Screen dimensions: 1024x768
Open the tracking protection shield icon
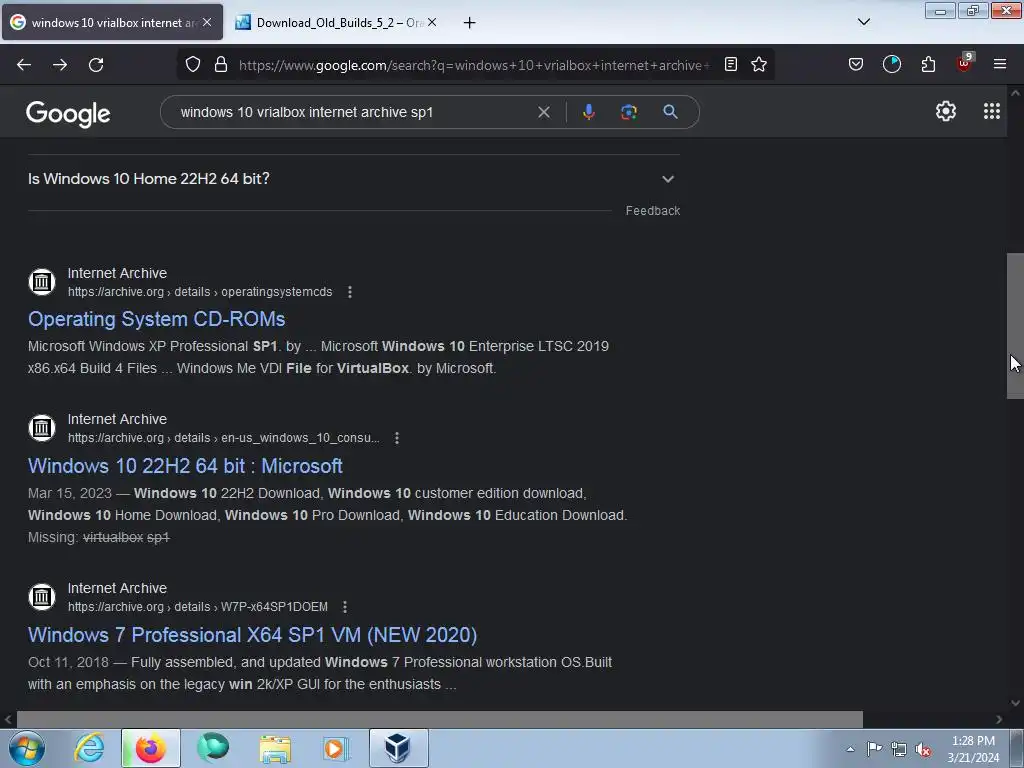[x=193, y=65]
